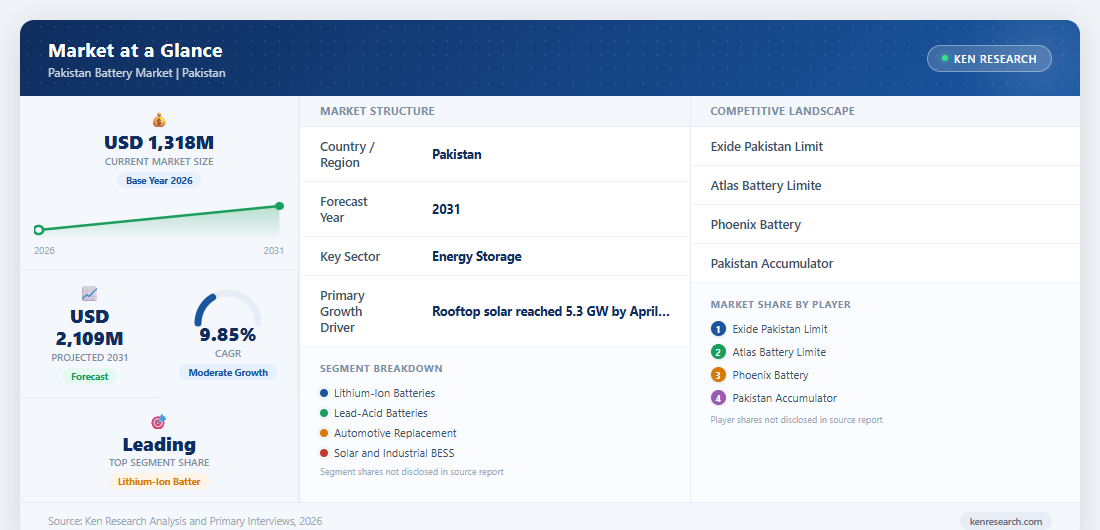Click the number 1 badge beside Exide Pakistan
This screenshot has width=1100, height=530.
coord(718,329)
